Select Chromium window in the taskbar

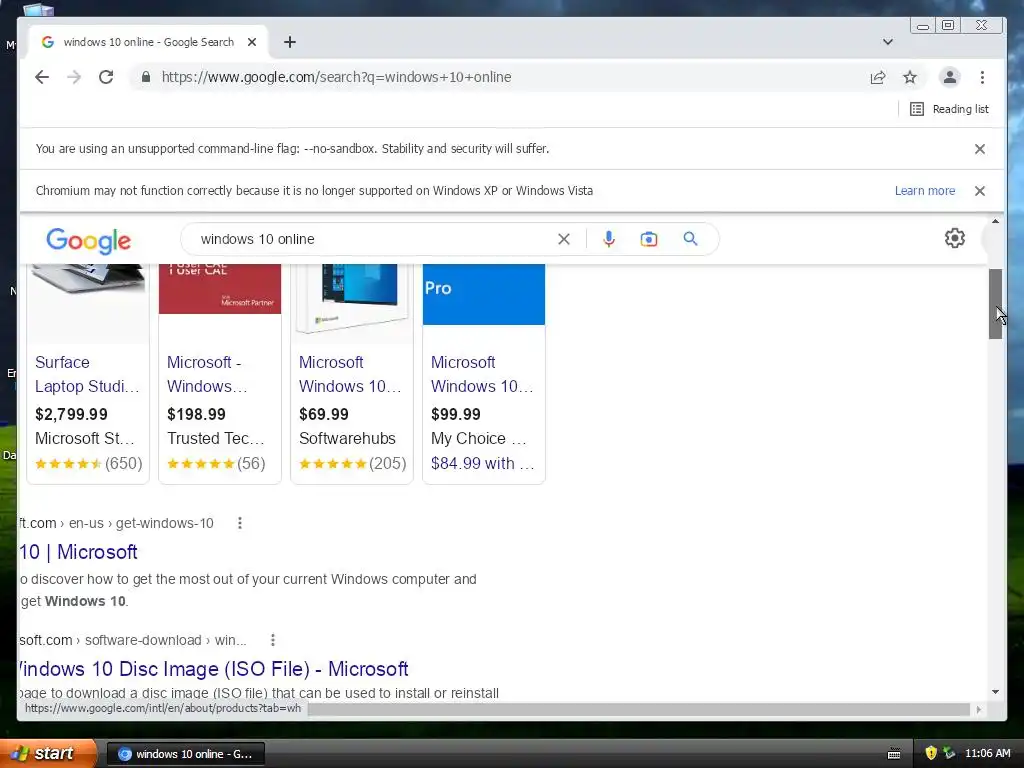pyautogui.click(x=185, y=754)
